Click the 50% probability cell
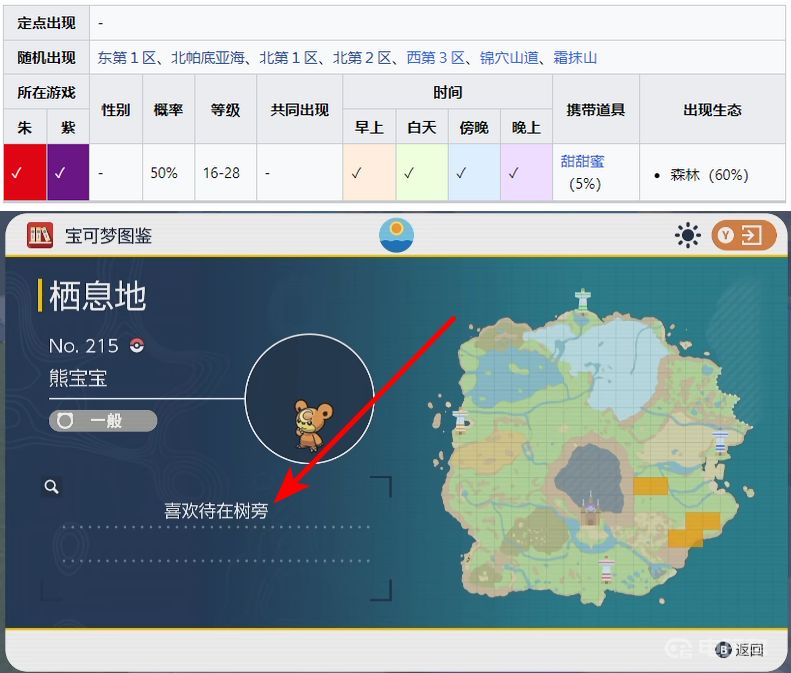791x673 pixels. (x=168, y=172)
